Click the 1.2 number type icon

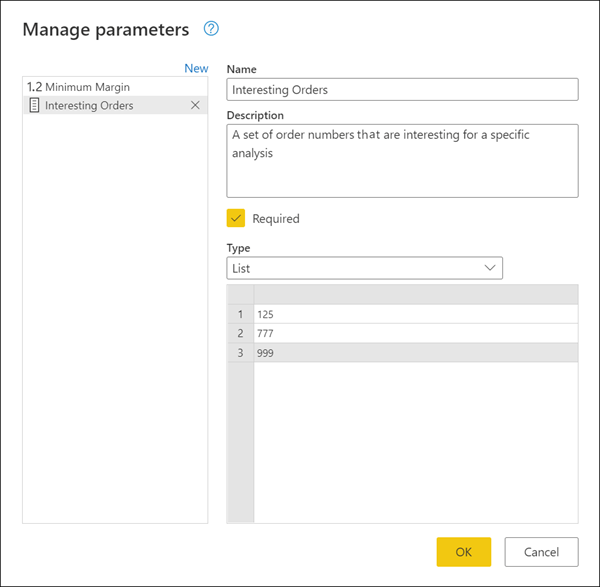click(x=34, y=87)
